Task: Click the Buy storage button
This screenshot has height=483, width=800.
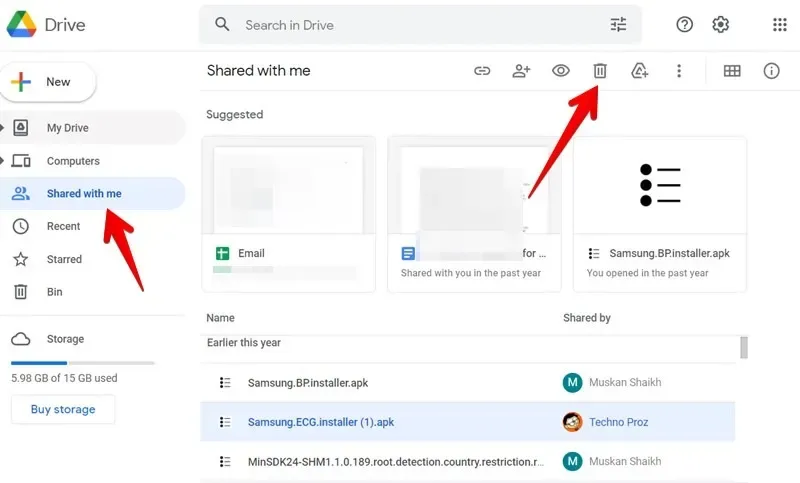Action: point(63,409)
